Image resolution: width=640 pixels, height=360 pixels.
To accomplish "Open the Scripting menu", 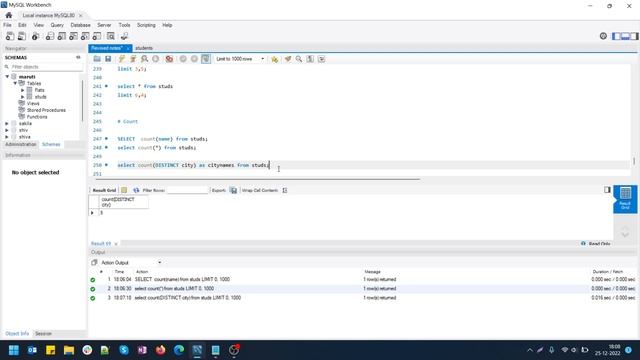I will tap(146, 25).
